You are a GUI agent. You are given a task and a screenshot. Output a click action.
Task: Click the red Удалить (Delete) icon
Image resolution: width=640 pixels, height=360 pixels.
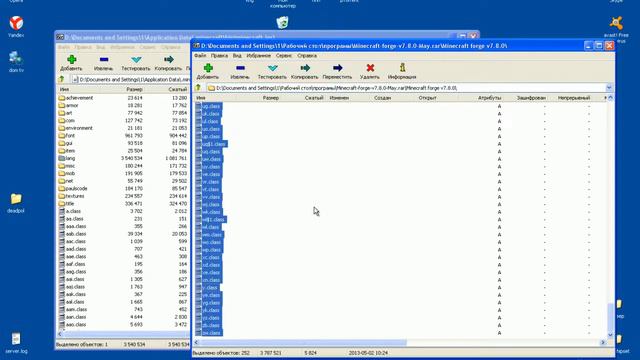[370, 68]
